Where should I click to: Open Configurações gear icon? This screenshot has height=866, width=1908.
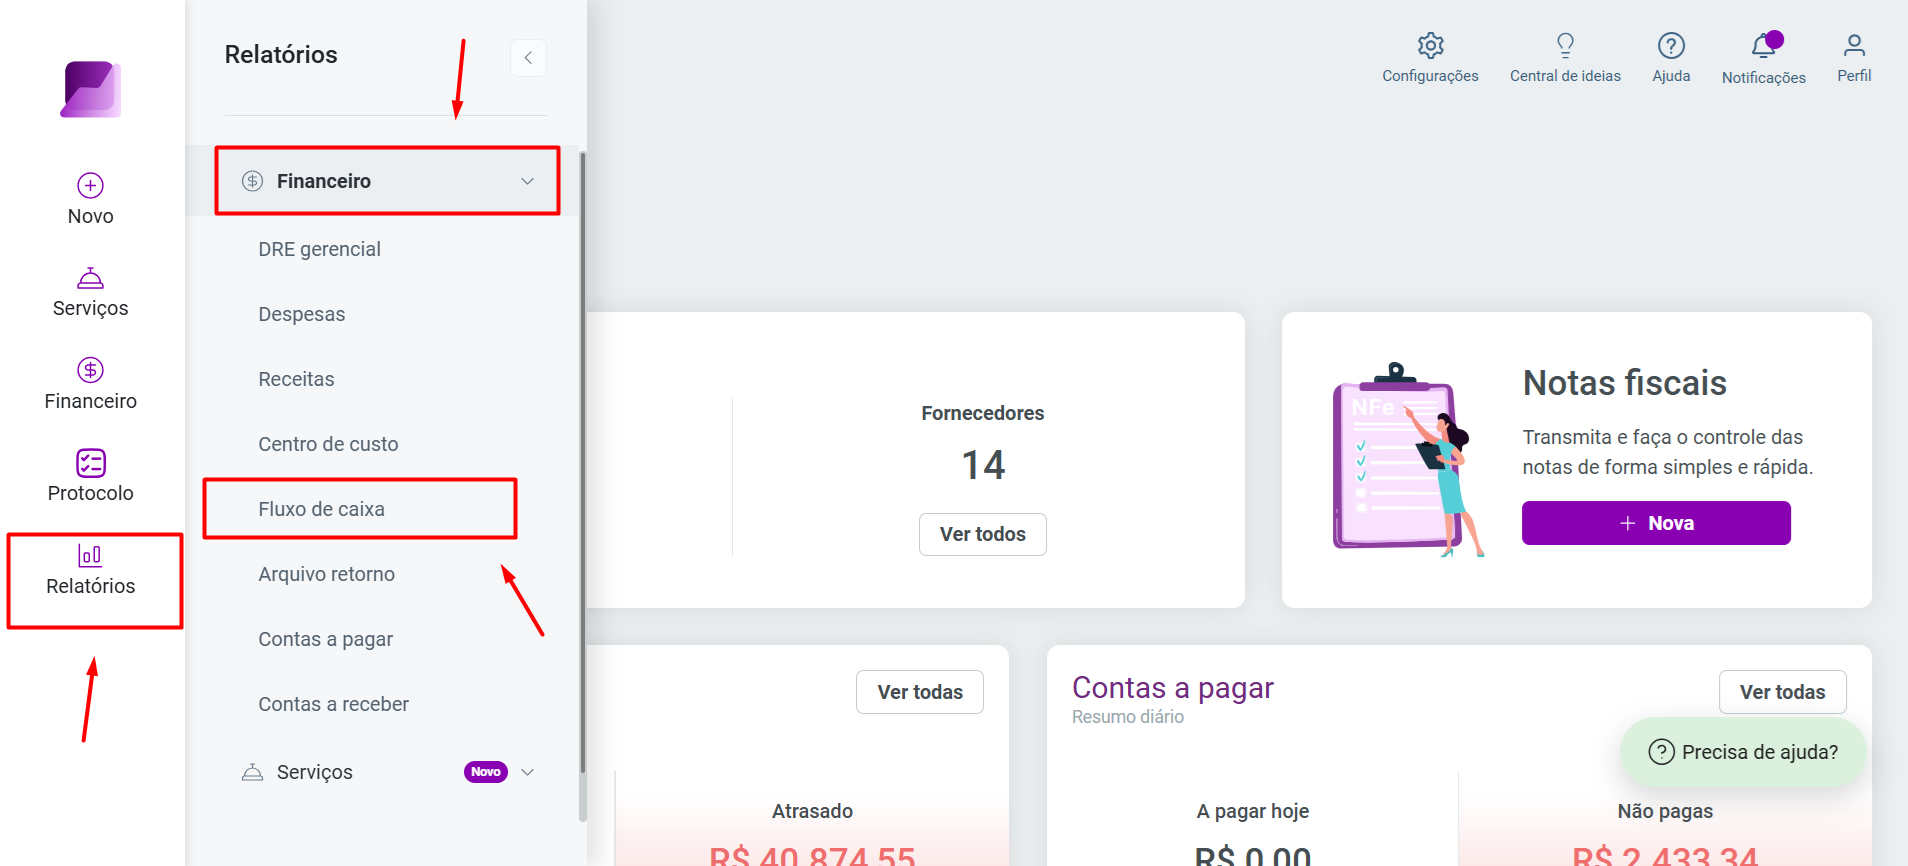(1431, 45)
